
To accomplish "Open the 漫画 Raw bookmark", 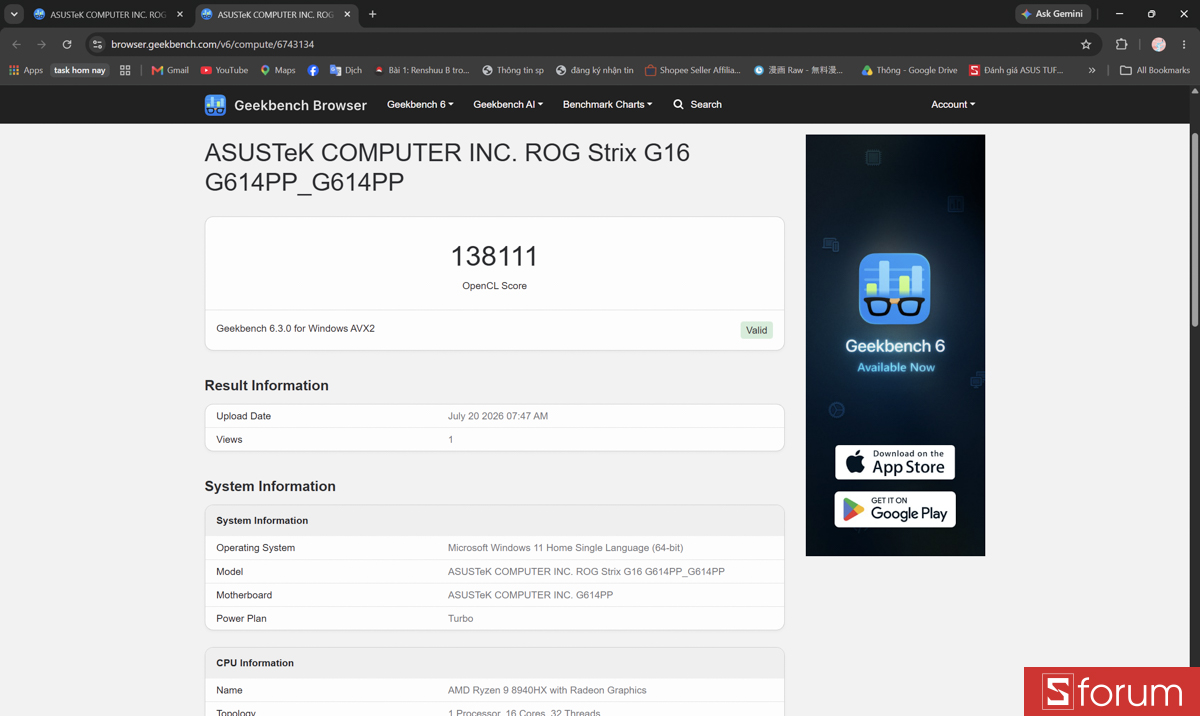I will 798,70.
